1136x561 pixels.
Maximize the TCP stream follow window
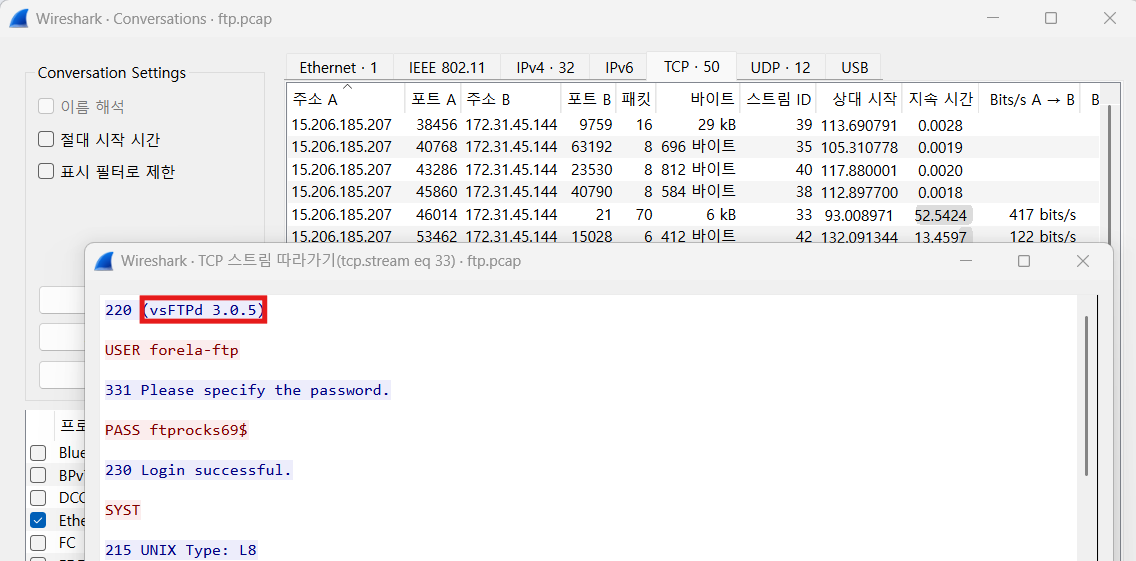(1024, 261)
